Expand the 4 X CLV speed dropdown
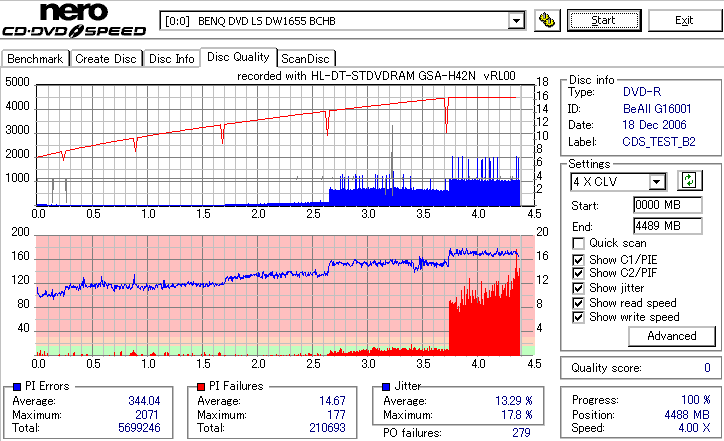 [x=656, y=181]
